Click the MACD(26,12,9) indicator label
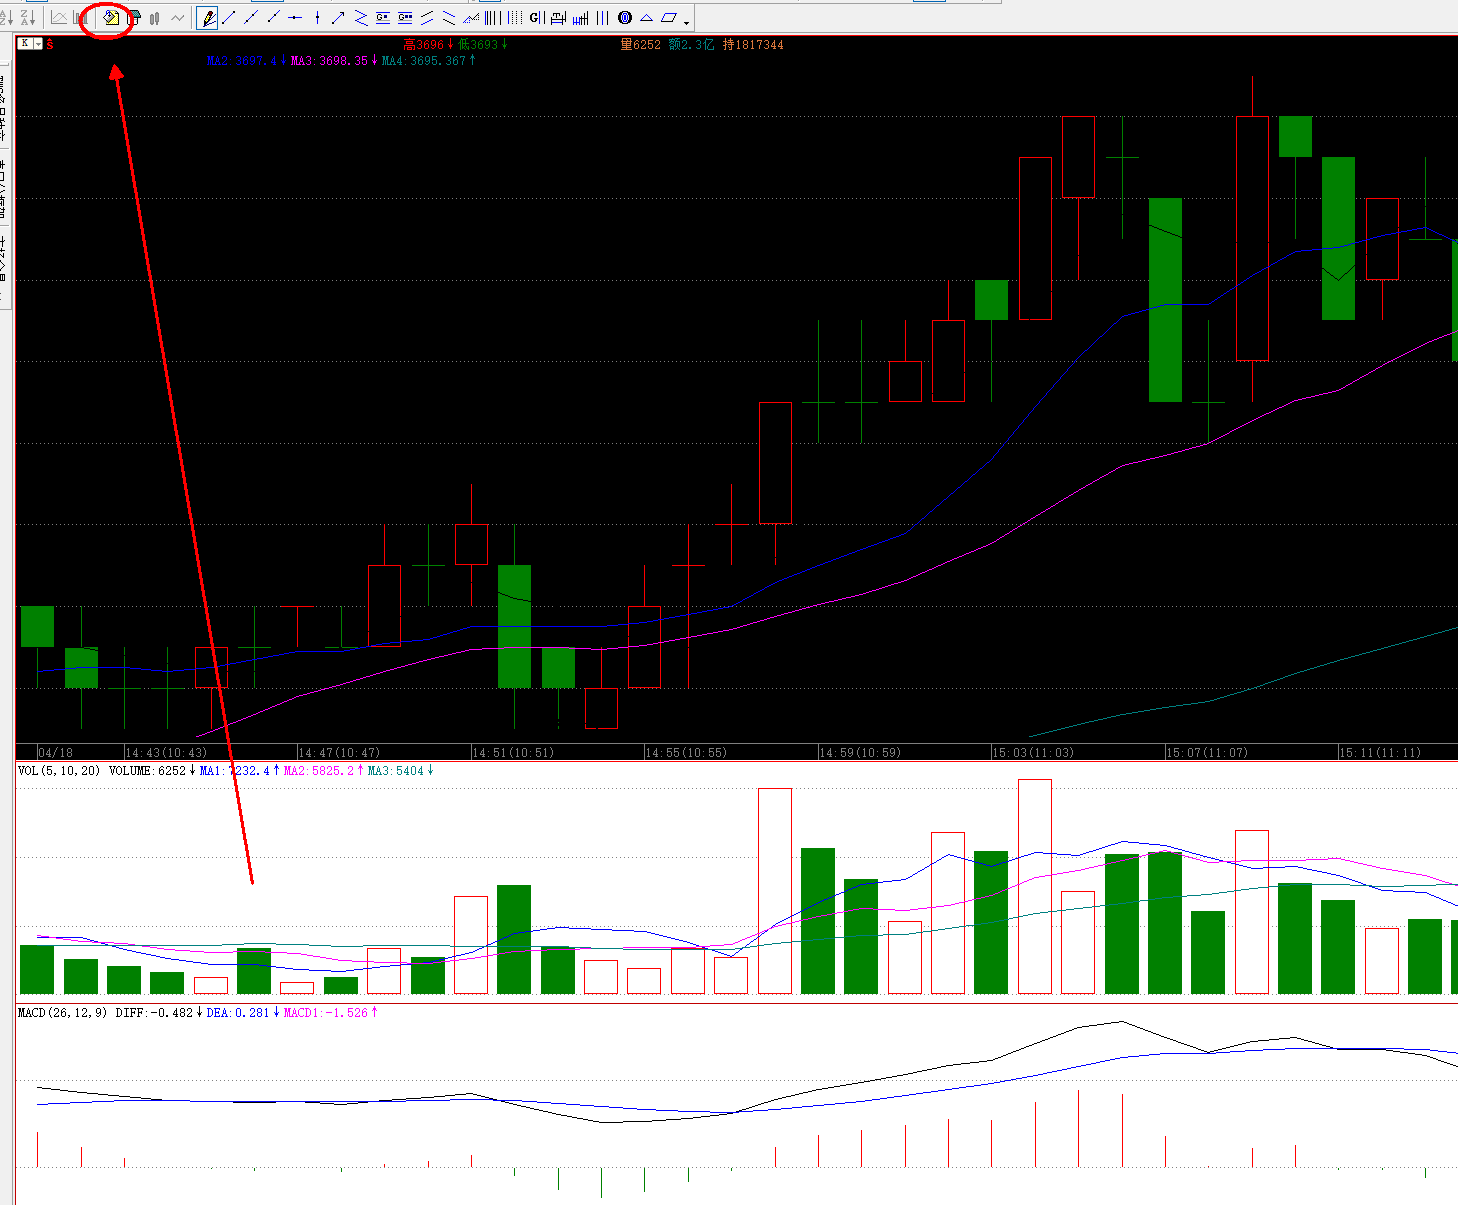The width and height of the screenshot is (1458, 1205). coord(63,1013)
